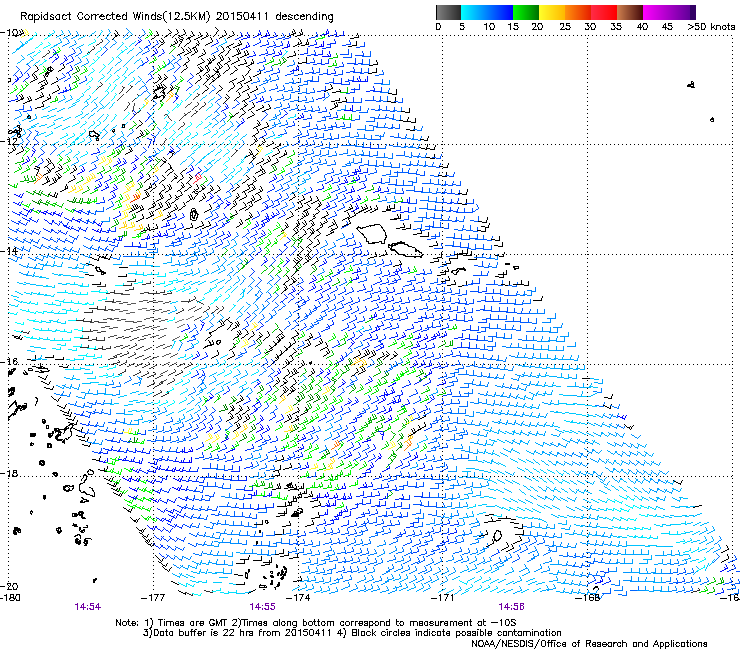Click the purple "14:55" swath time label
The image size is (740, 650).
262,607
